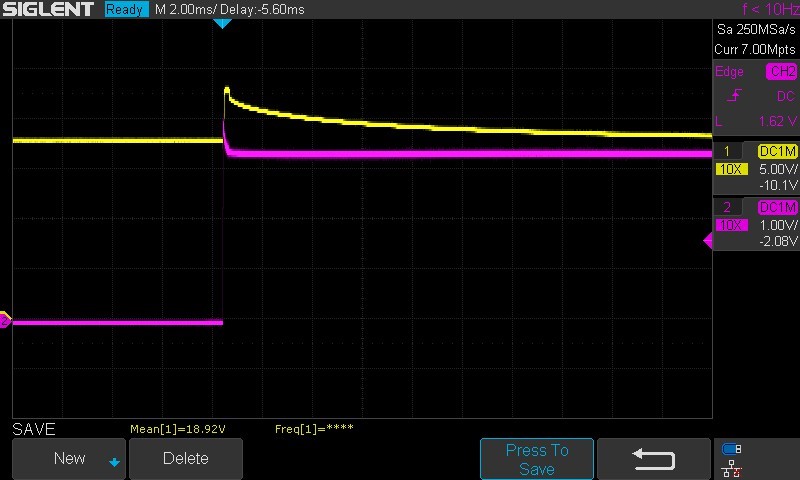This screenshot has height=480, width=800.
Task: Click the channel 2 ground level marker
Action: [5, 320]
